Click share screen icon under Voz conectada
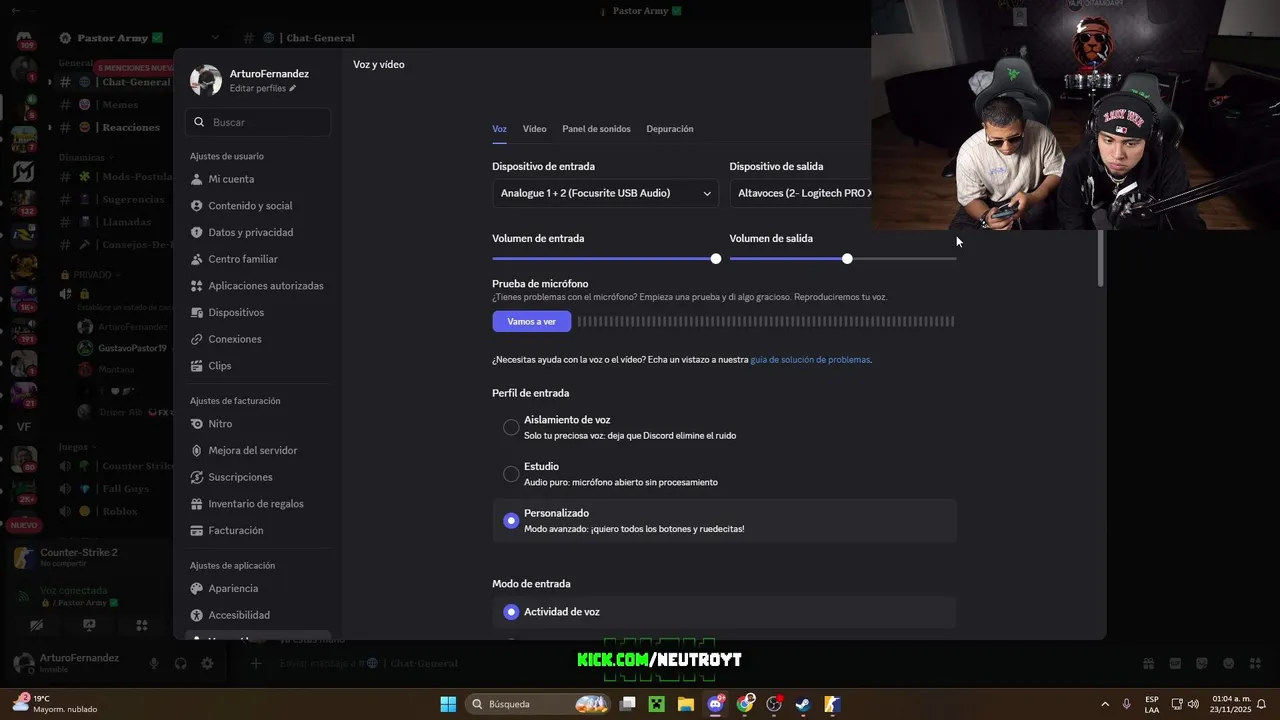The height and width of the screenshot is (720, 1280). coord(89,625)
